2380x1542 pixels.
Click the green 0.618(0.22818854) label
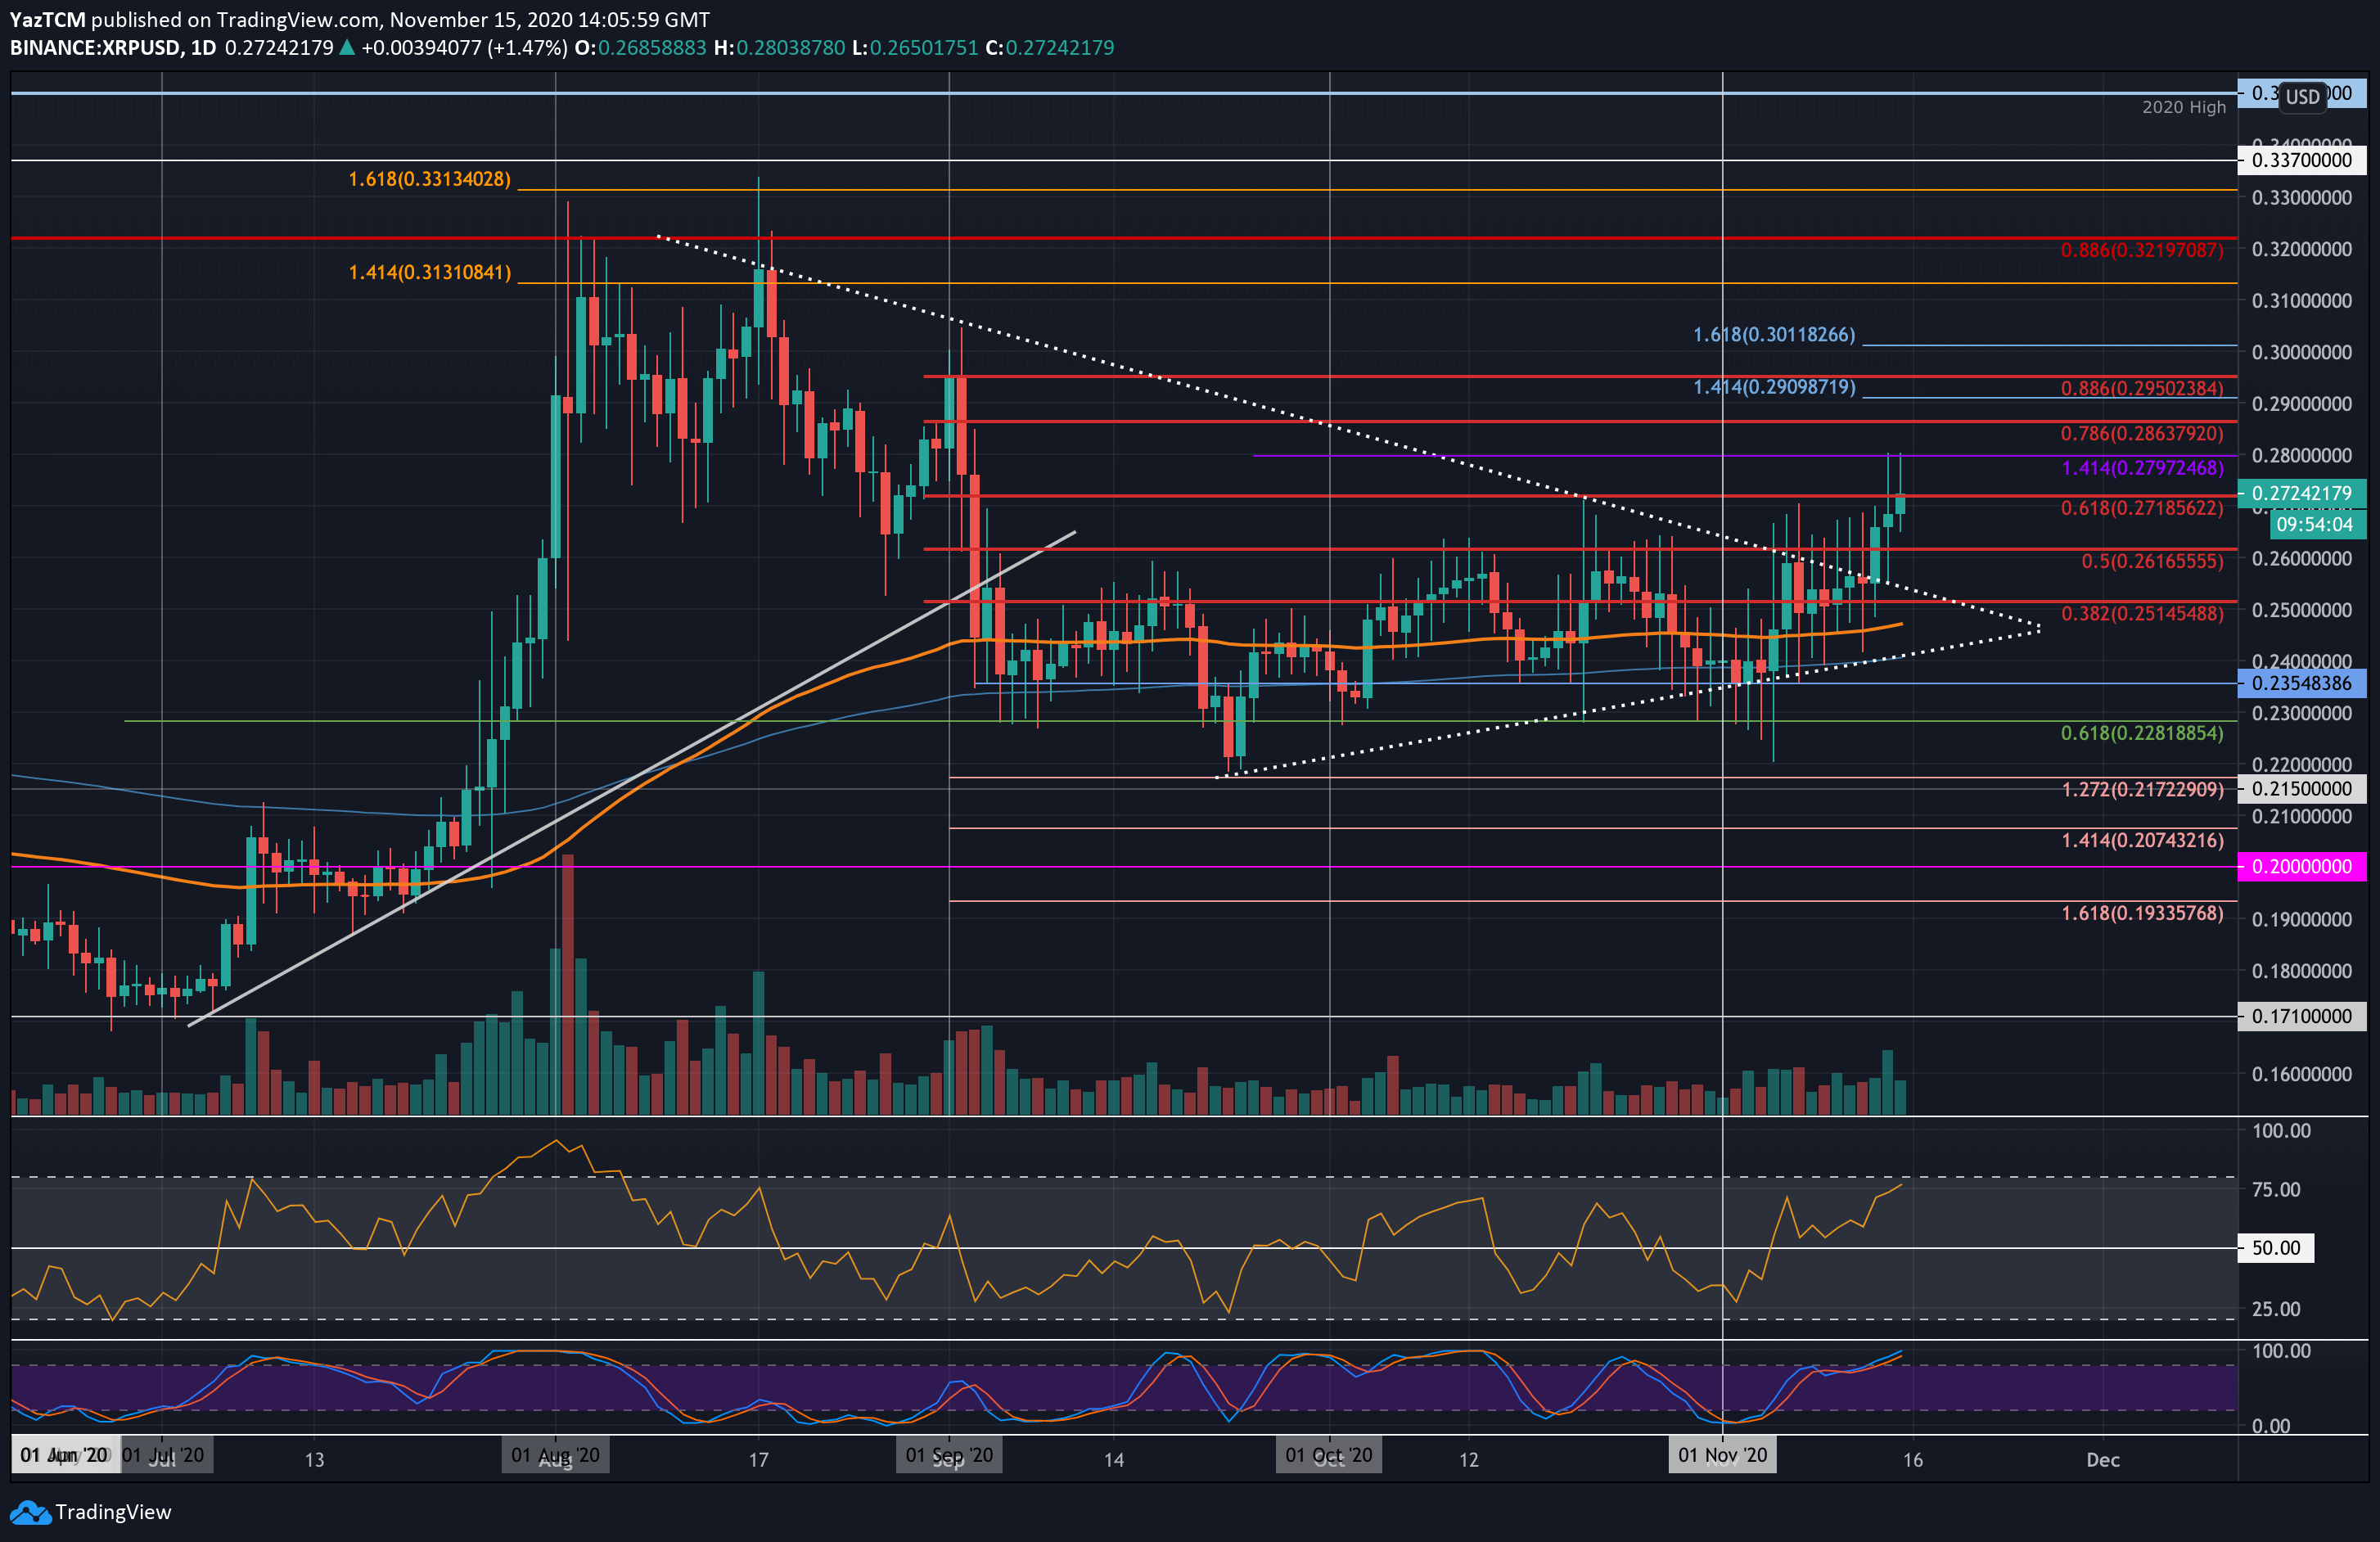coord(2142,733)
